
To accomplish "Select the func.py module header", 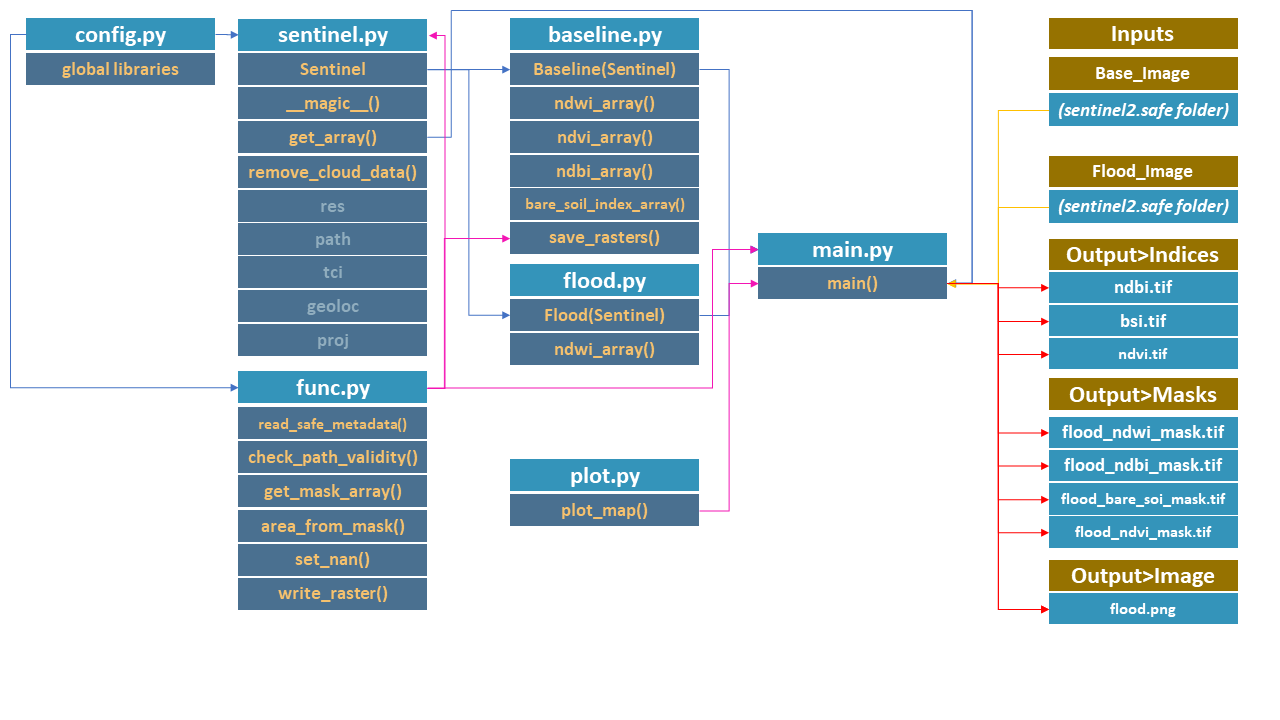I will point(332,387).
